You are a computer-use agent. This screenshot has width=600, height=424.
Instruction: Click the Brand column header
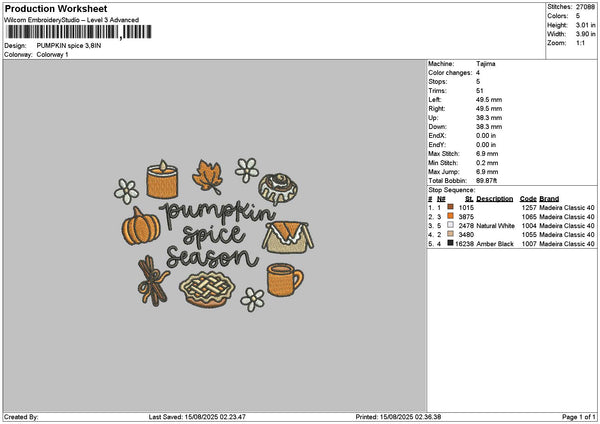click(549, 199)
